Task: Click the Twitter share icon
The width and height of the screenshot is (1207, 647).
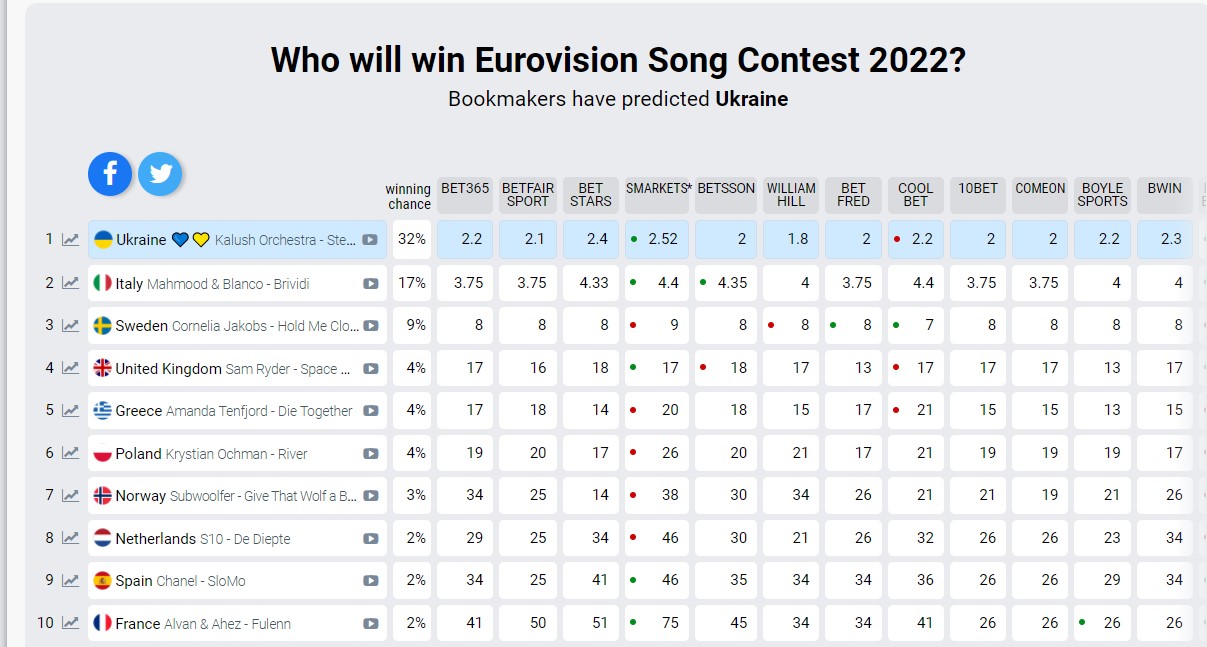Action: tap(160, 174)
